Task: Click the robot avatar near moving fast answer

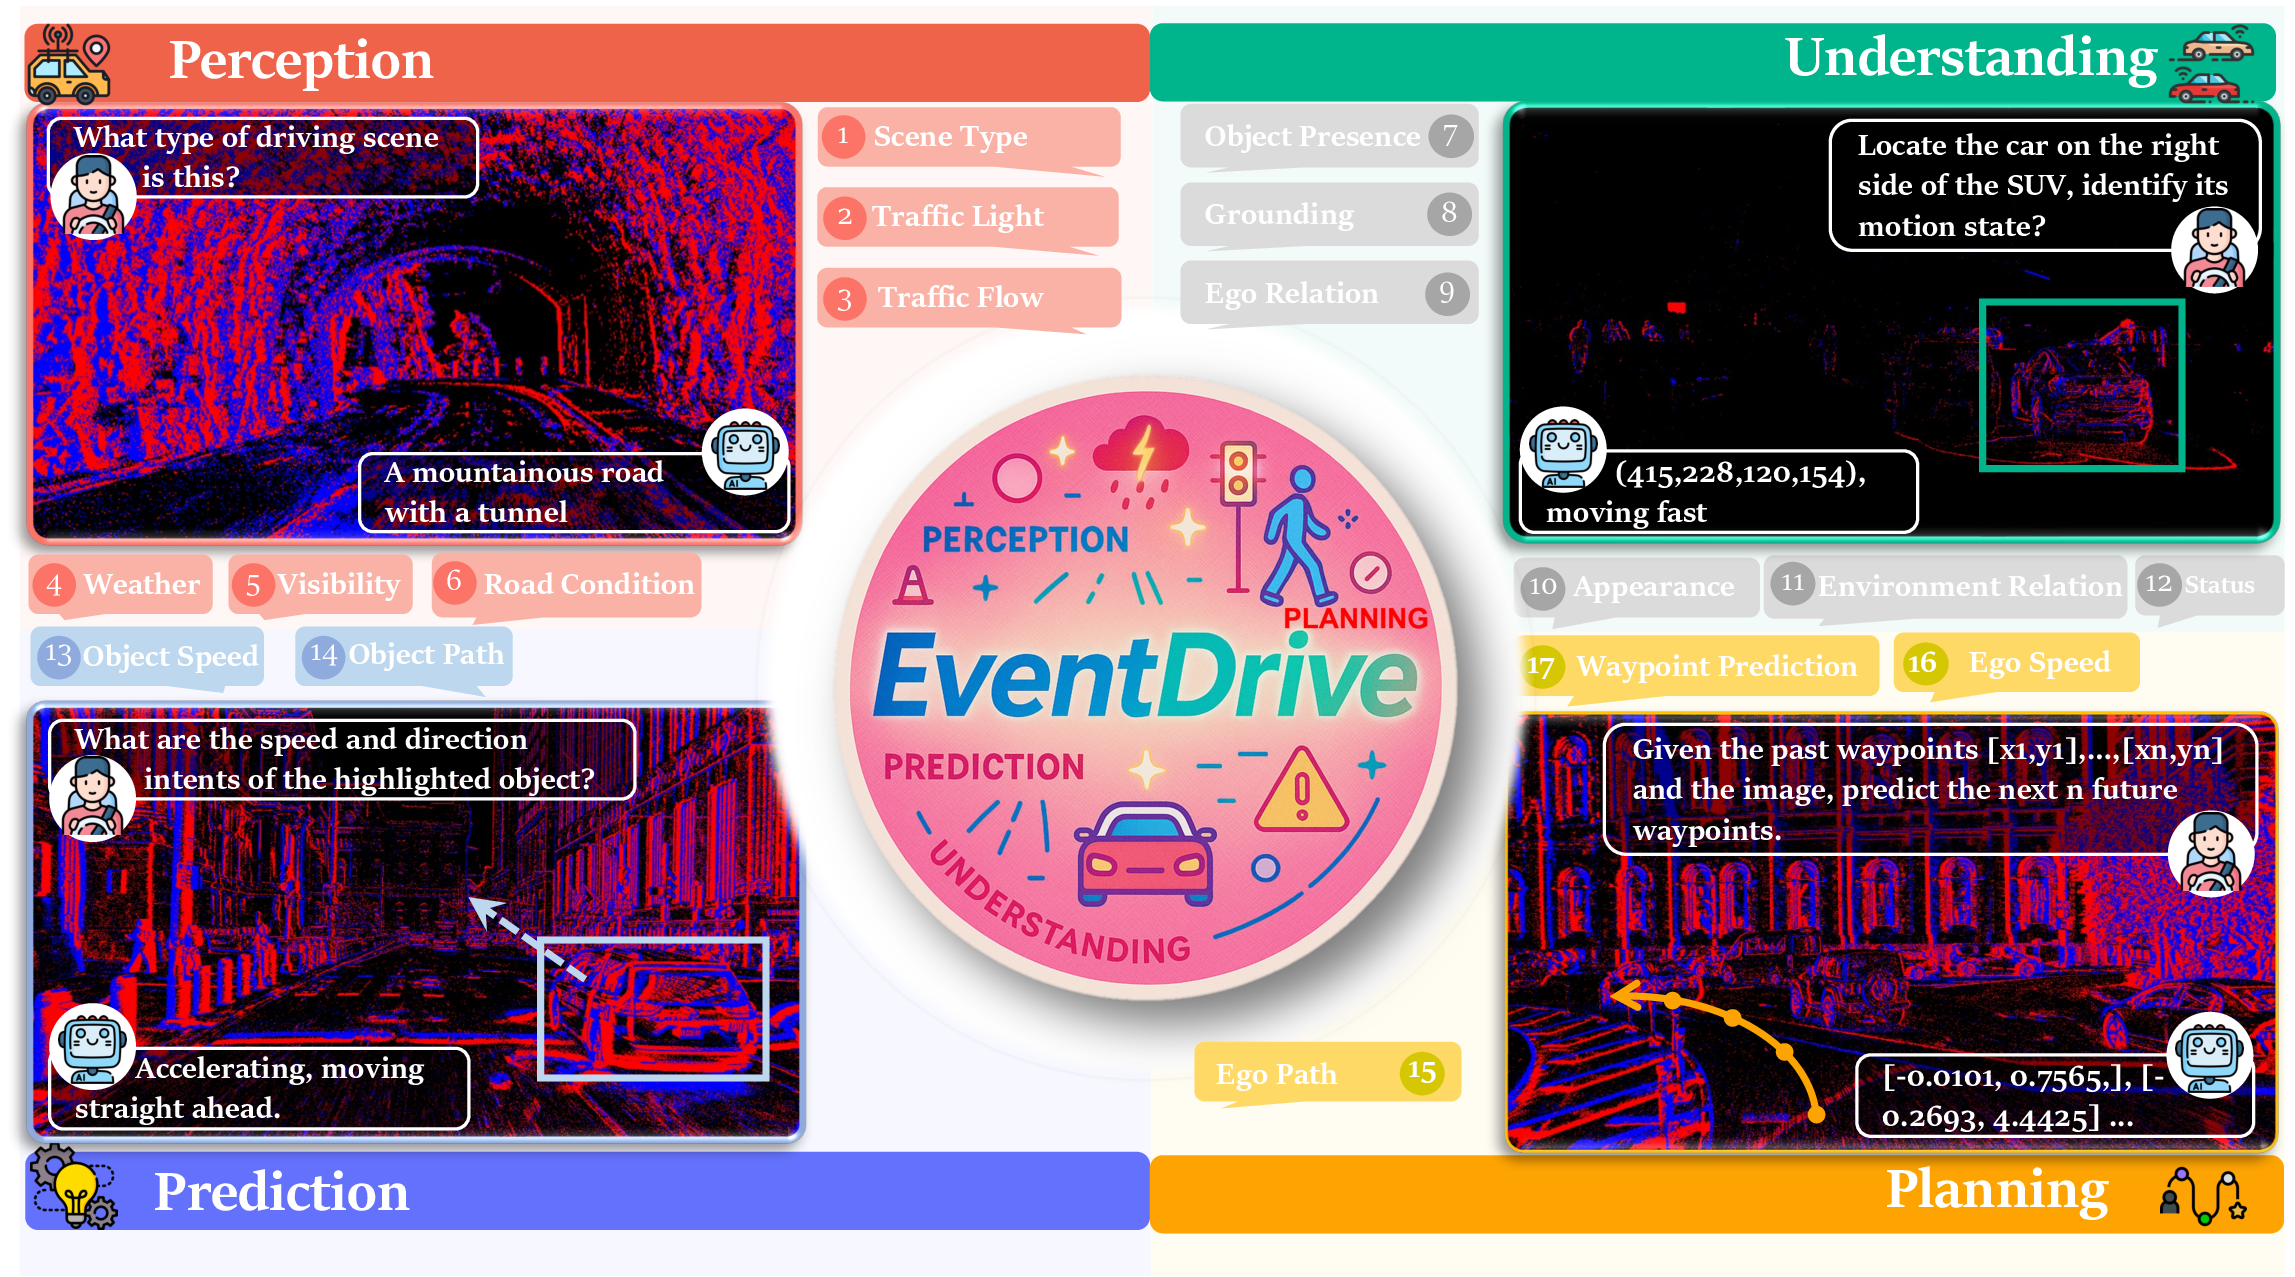Action: [x=1563, y=450]
